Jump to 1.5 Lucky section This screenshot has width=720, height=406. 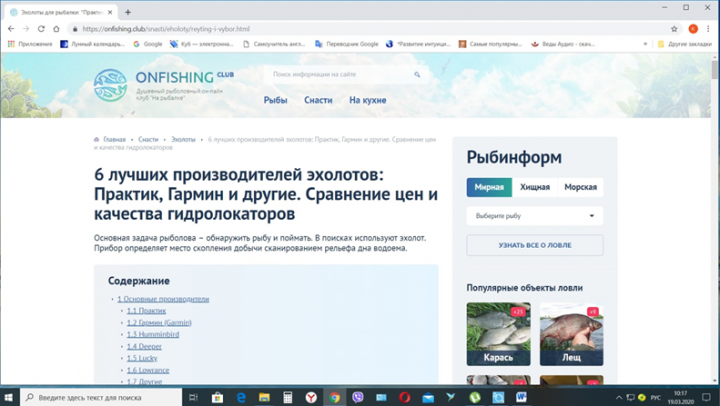(142, 358)
